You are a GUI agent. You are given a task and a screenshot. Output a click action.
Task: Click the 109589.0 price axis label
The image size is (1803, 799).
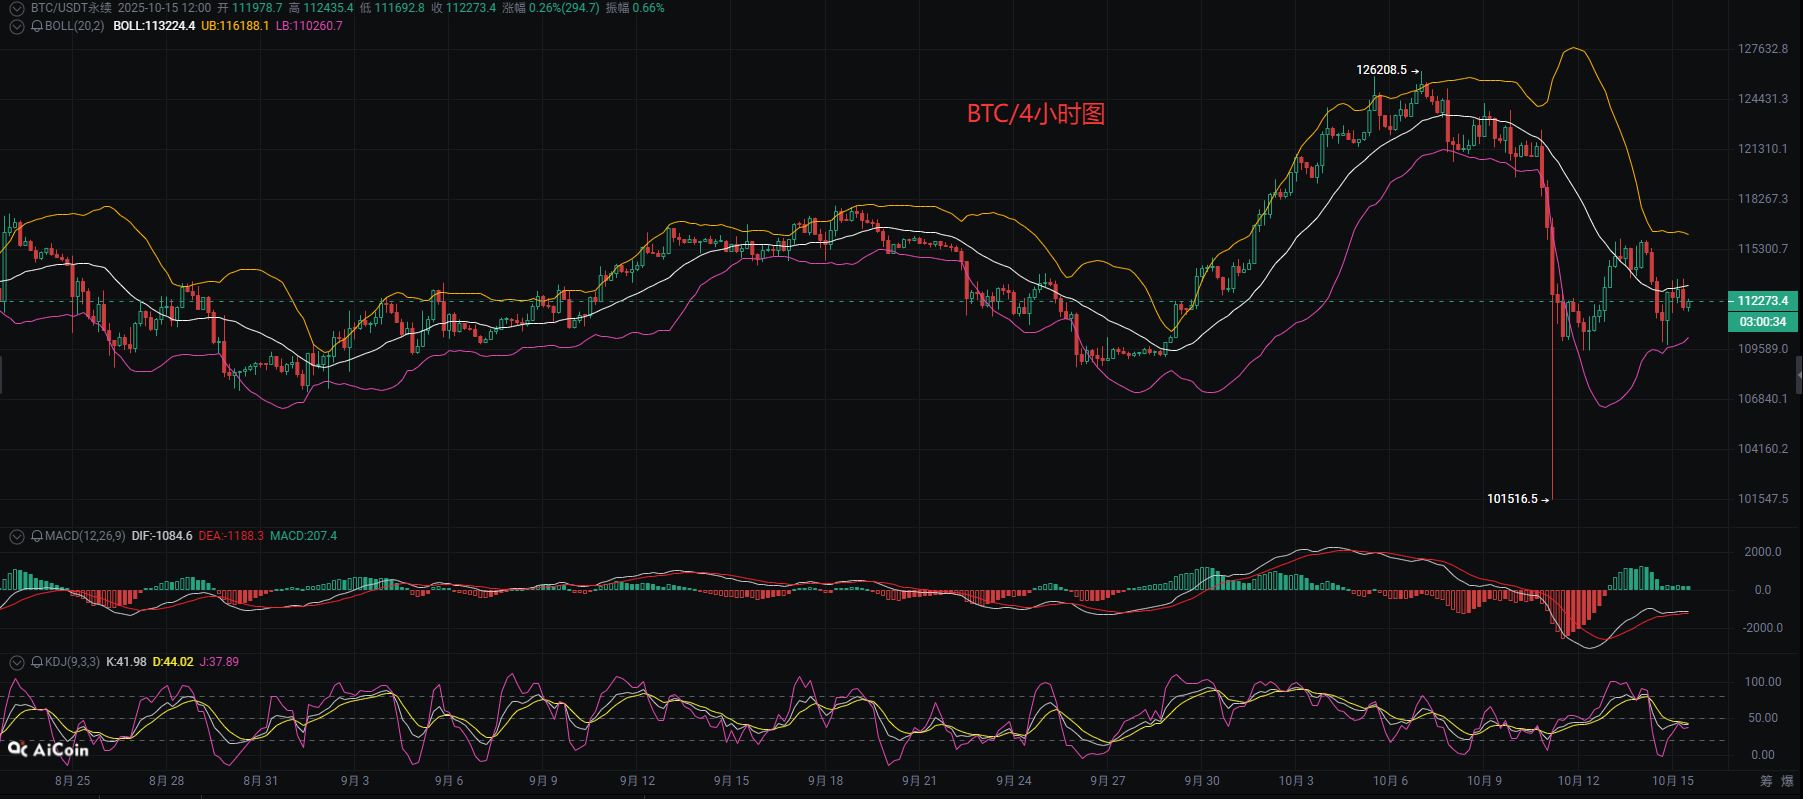1763,349
